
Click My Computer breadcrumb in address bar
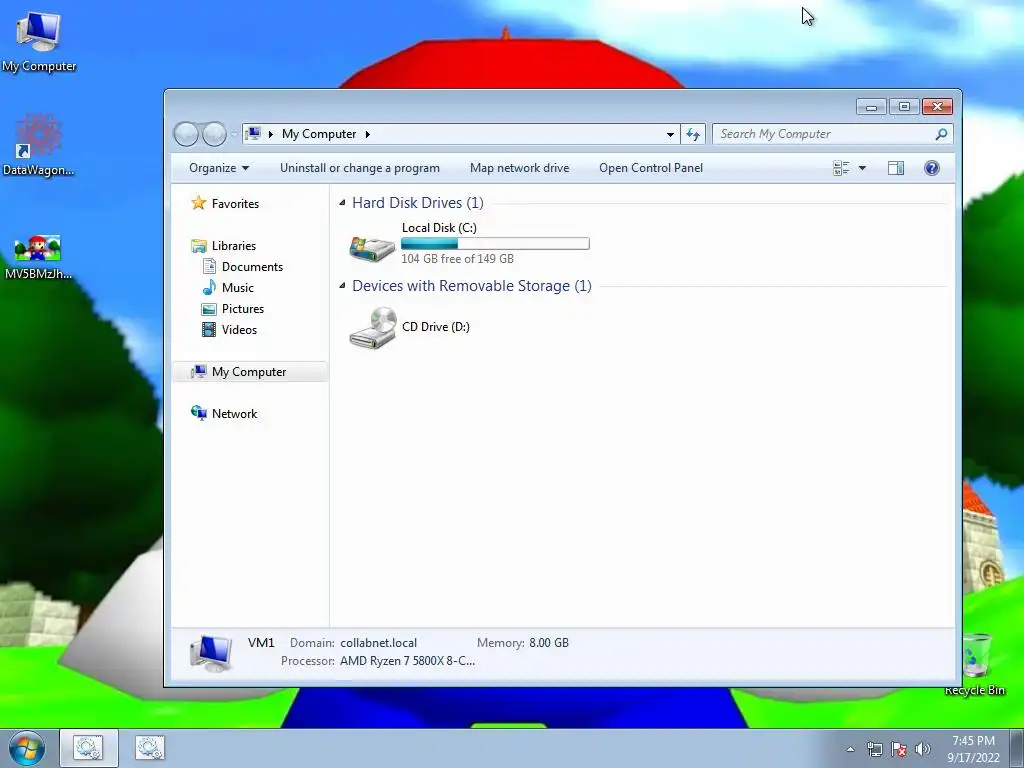tap(319, 134)
